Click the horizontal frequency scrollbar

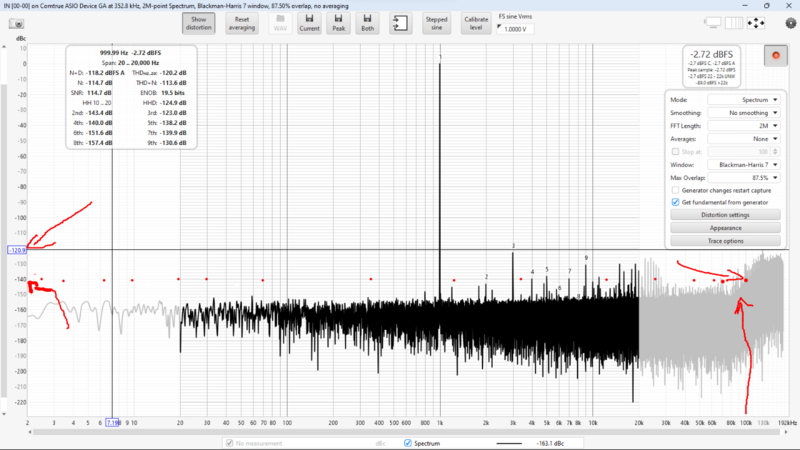(400, 432)
